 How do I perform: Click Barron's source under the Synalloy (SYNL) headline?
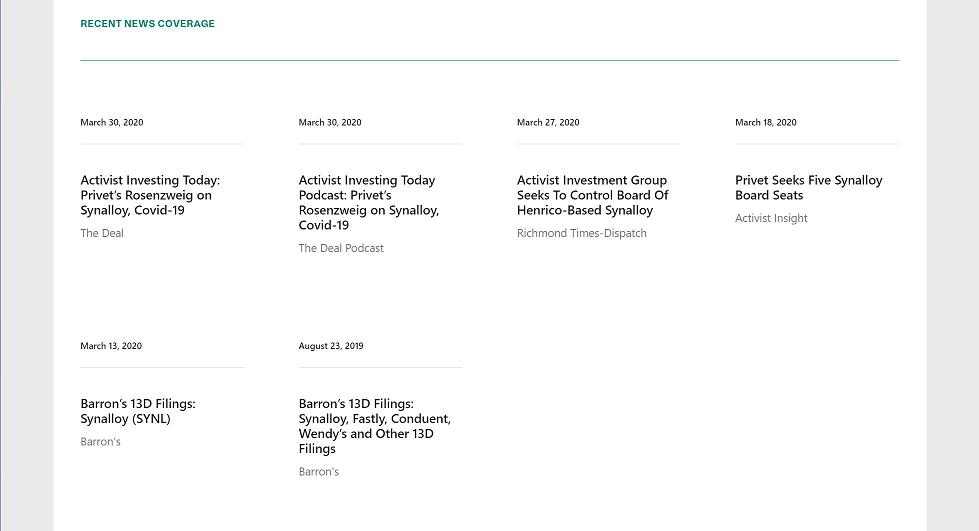[100, 442]
